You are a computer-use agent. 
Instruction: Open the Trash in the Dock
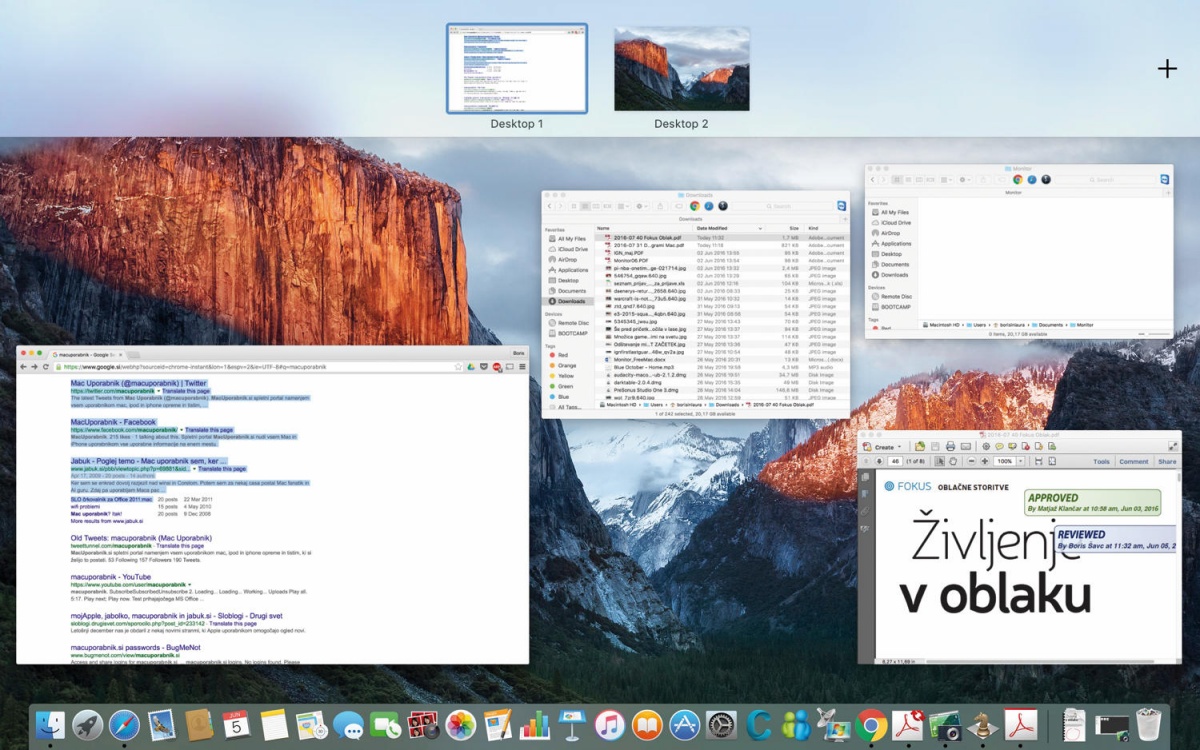[x=1148, y=725]
